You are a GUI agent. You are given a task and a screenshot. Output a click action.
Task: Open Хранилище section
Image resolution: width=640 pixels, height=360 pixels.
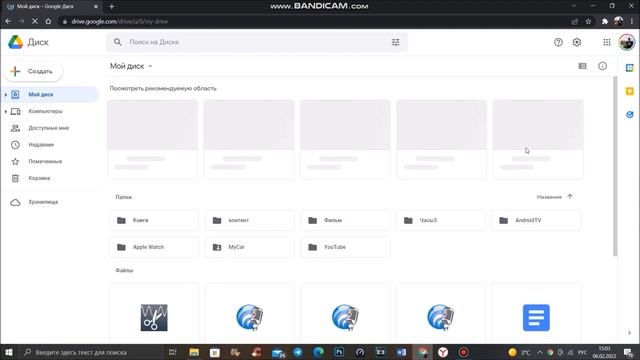point(50,202)
